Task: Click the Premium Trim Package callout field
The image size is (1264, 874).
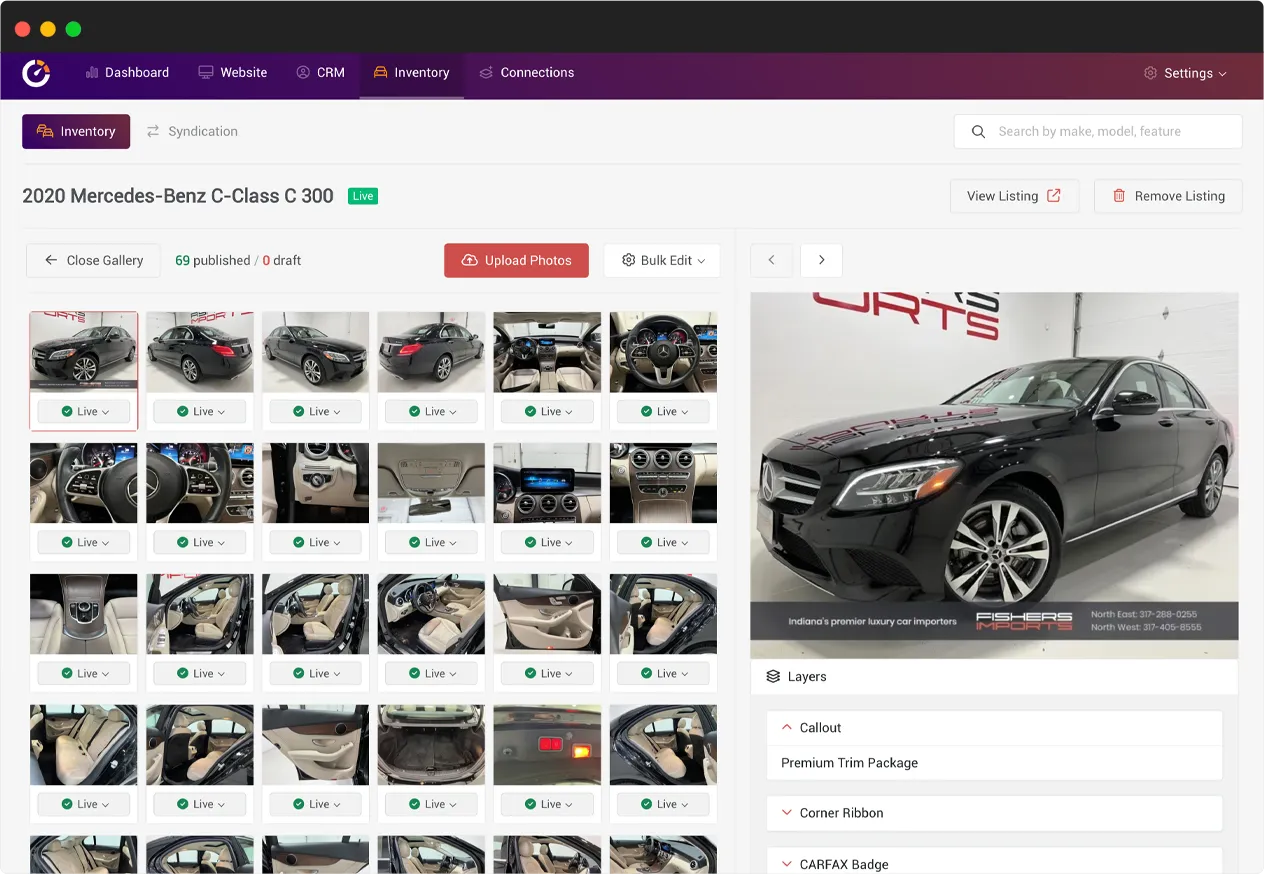Action: (x=994, y=763)
